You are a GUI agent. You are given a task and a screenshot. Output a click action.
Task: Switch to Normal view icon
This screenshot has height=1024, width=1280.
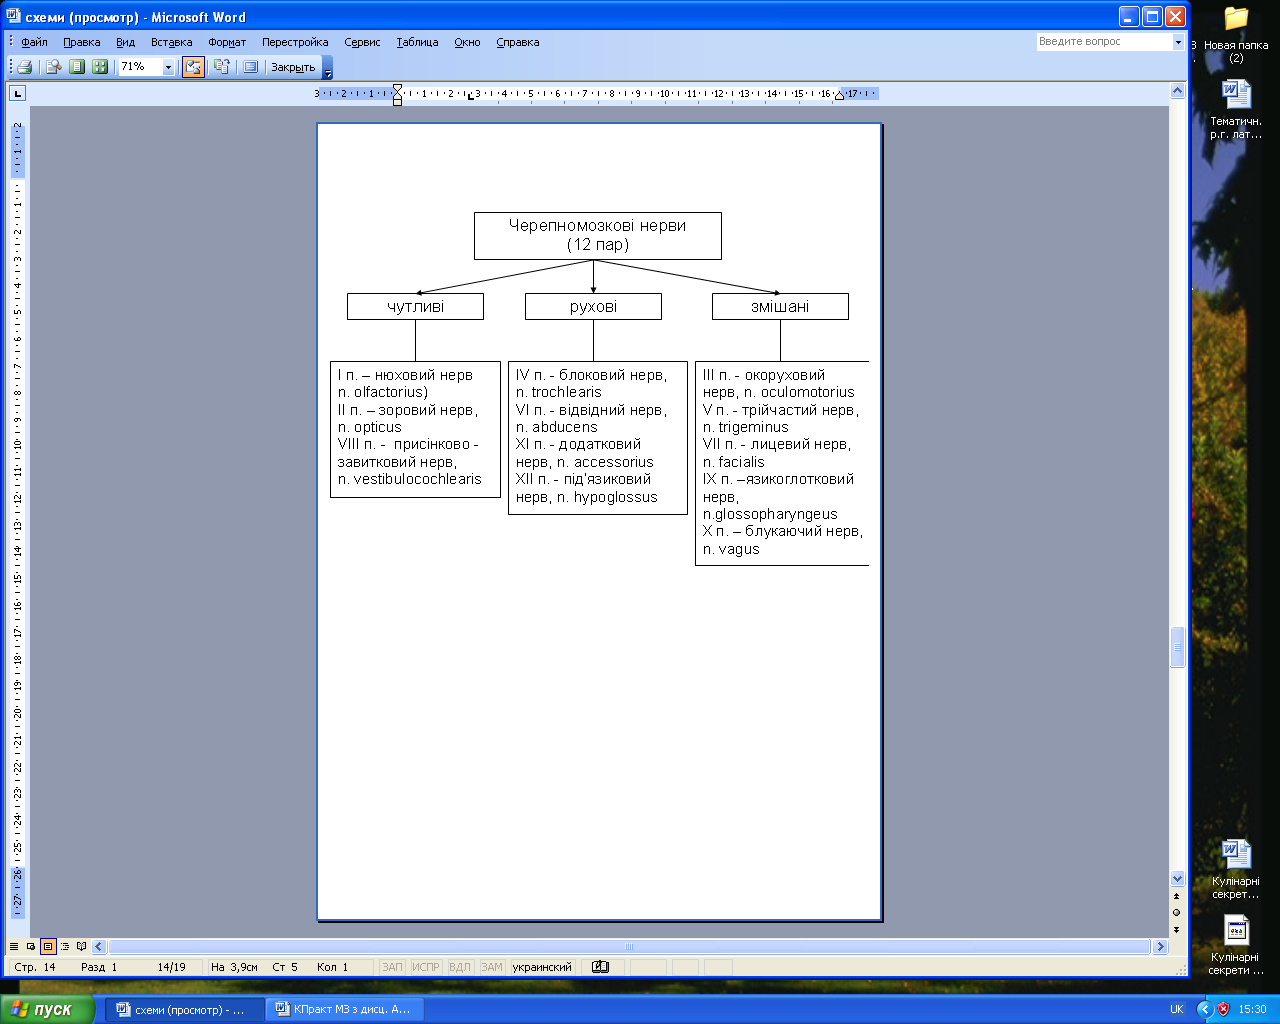14,946
